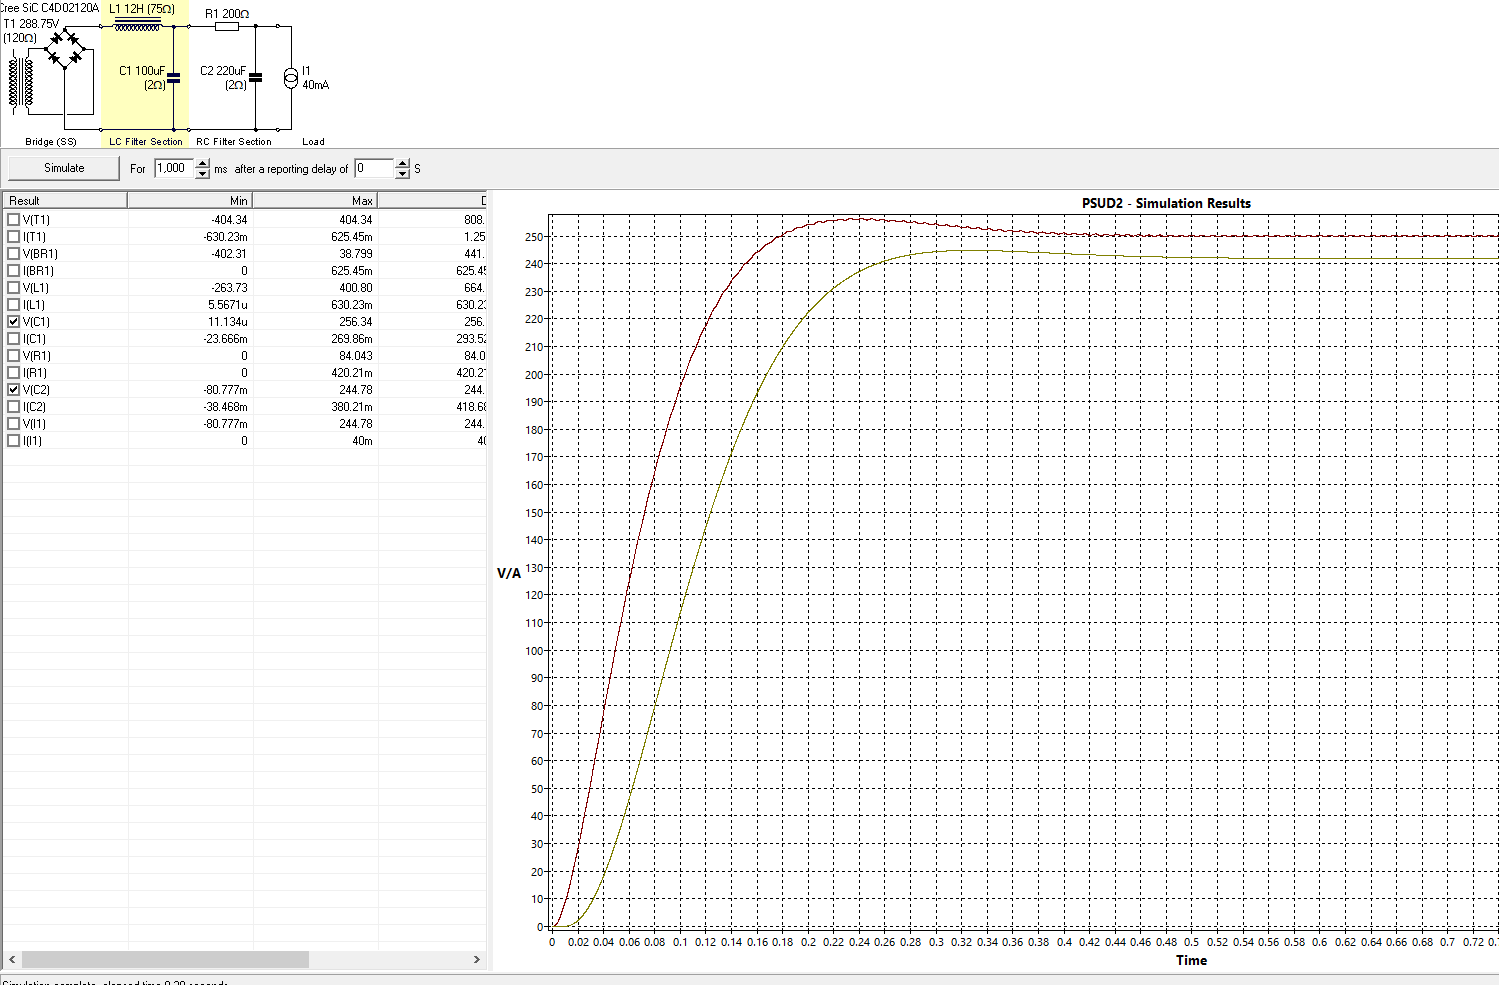Image resolution: width=1499 pixels, height=985 pixels.
Task: Click the V(T1) min value -404.34
Action: pyautogui.click(x=229, y=220)
